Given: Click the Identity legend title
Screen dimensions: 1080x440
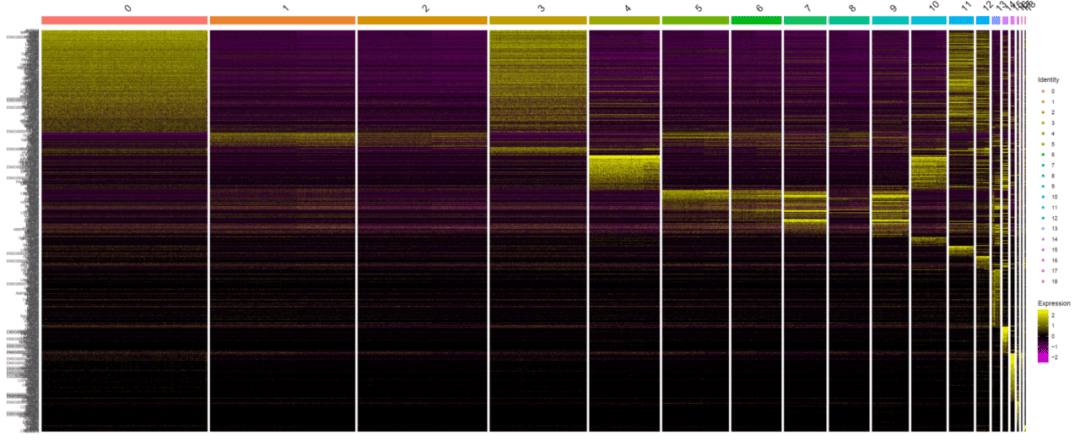Looking at the screenshot, I should pyautogui.click(x=1048, y=80).
